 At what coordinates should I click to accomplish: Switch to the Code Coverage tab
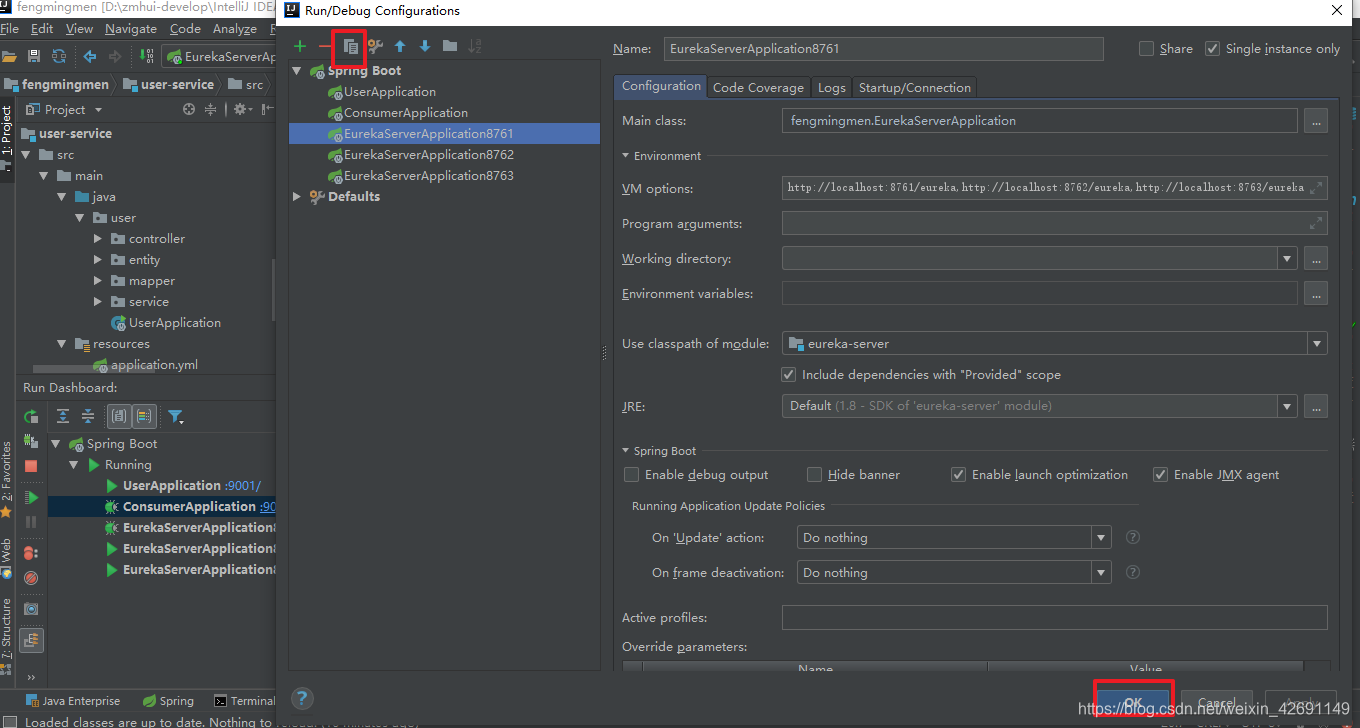click(758, 87)
